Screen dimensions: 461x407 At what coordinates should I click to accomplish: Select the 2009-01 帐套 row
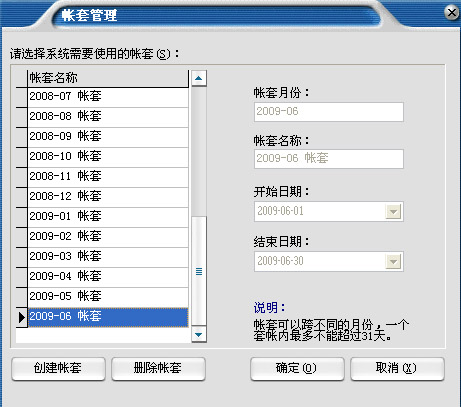(108, 217)
